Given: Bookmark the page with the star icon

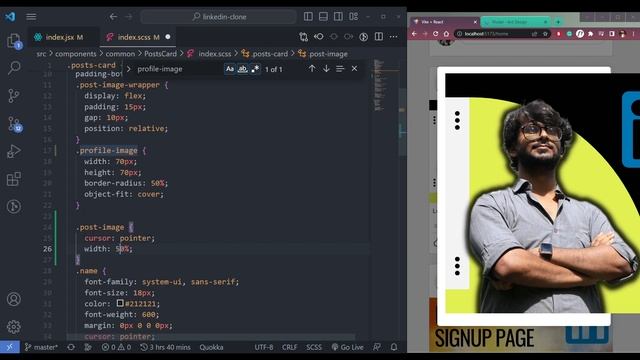Looking at the screenshot, I should click(x=545, y=34).
